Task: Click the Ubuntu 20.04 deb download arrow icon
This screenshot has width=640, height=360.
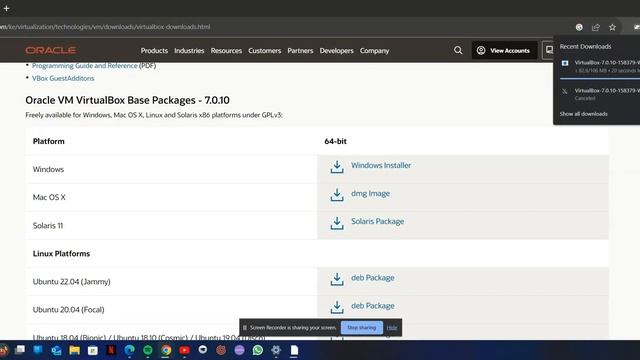Action: [x=337, y=307]
